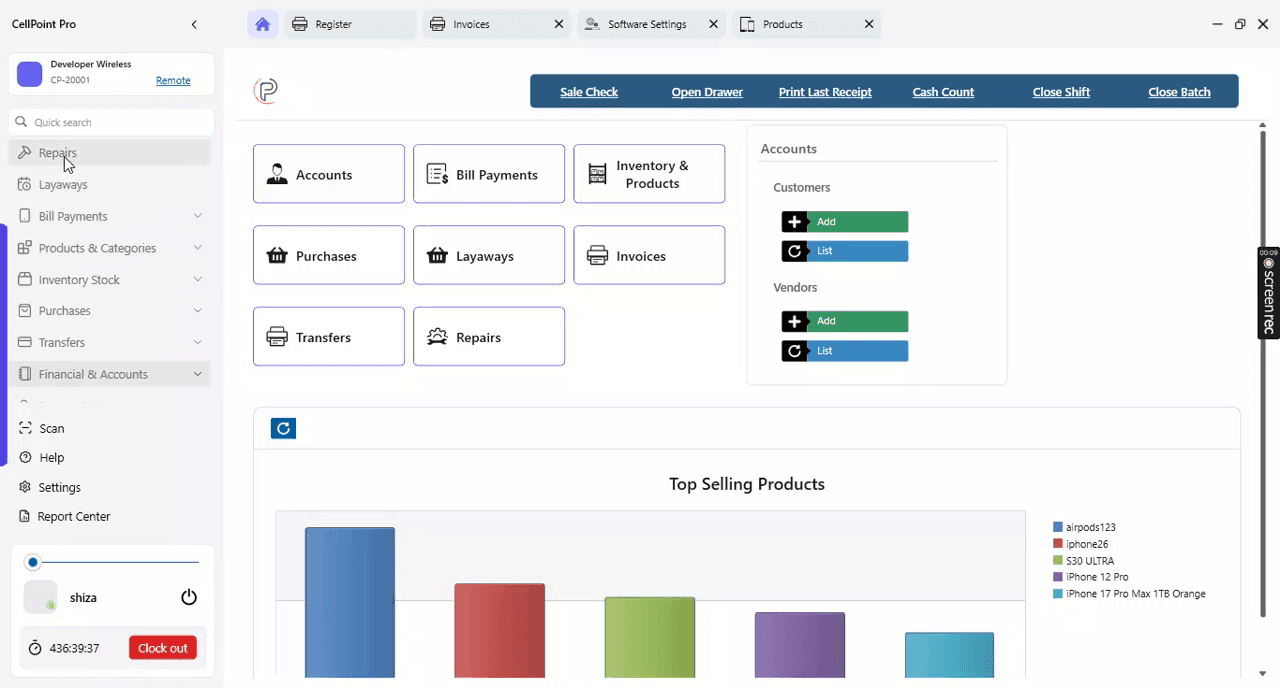Click the Layaways sidebar icon
Screen dimensions: 1280x688
click(x=24, y=184)
